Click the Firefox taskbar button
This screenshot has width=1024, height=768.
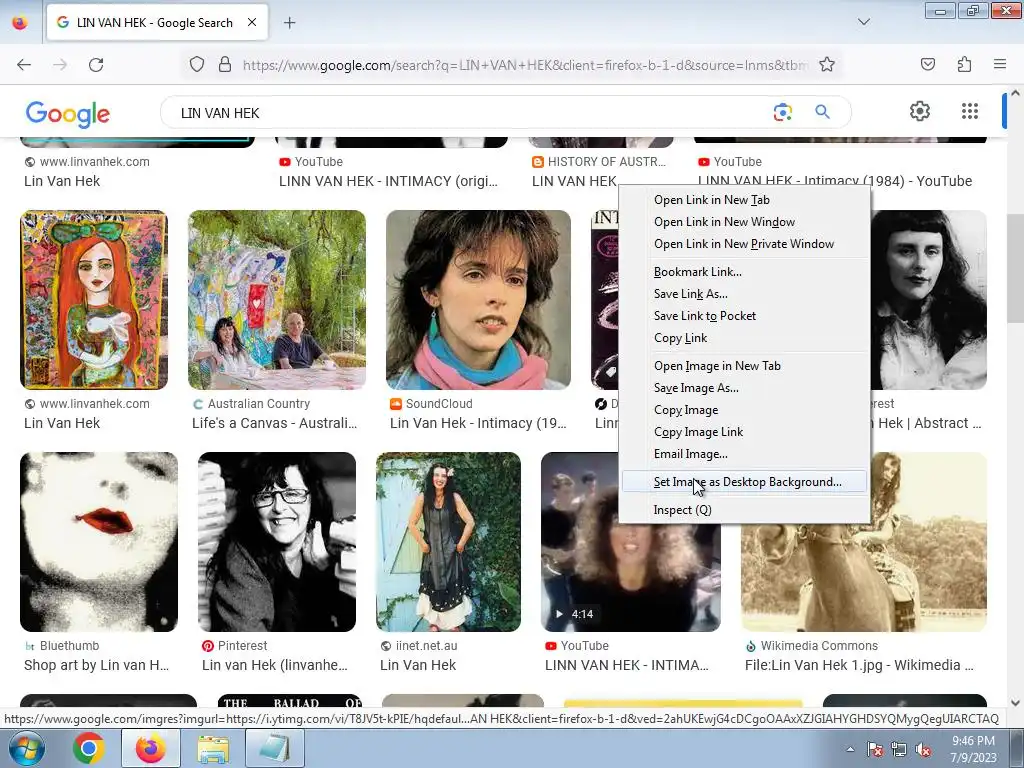(150, 748)
